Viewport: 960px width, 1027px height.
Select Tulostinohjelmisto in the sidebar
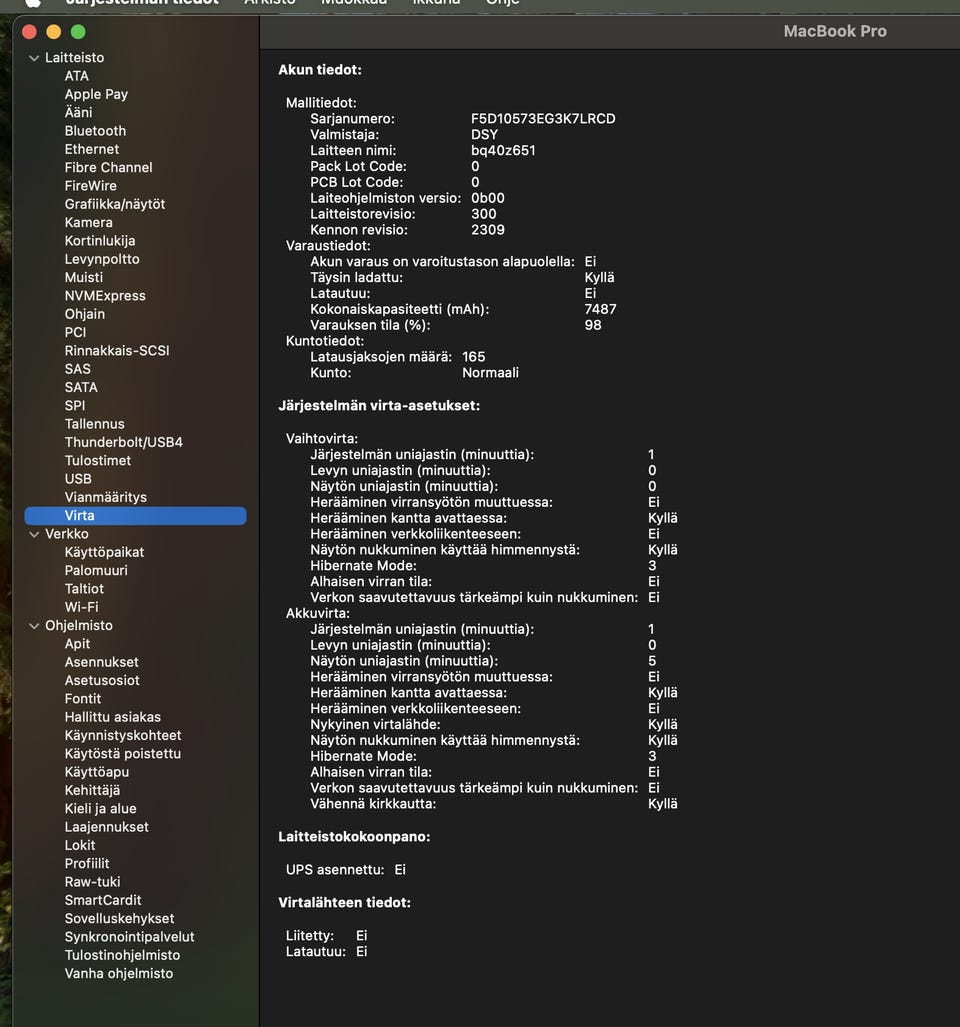tap(122, 956)
